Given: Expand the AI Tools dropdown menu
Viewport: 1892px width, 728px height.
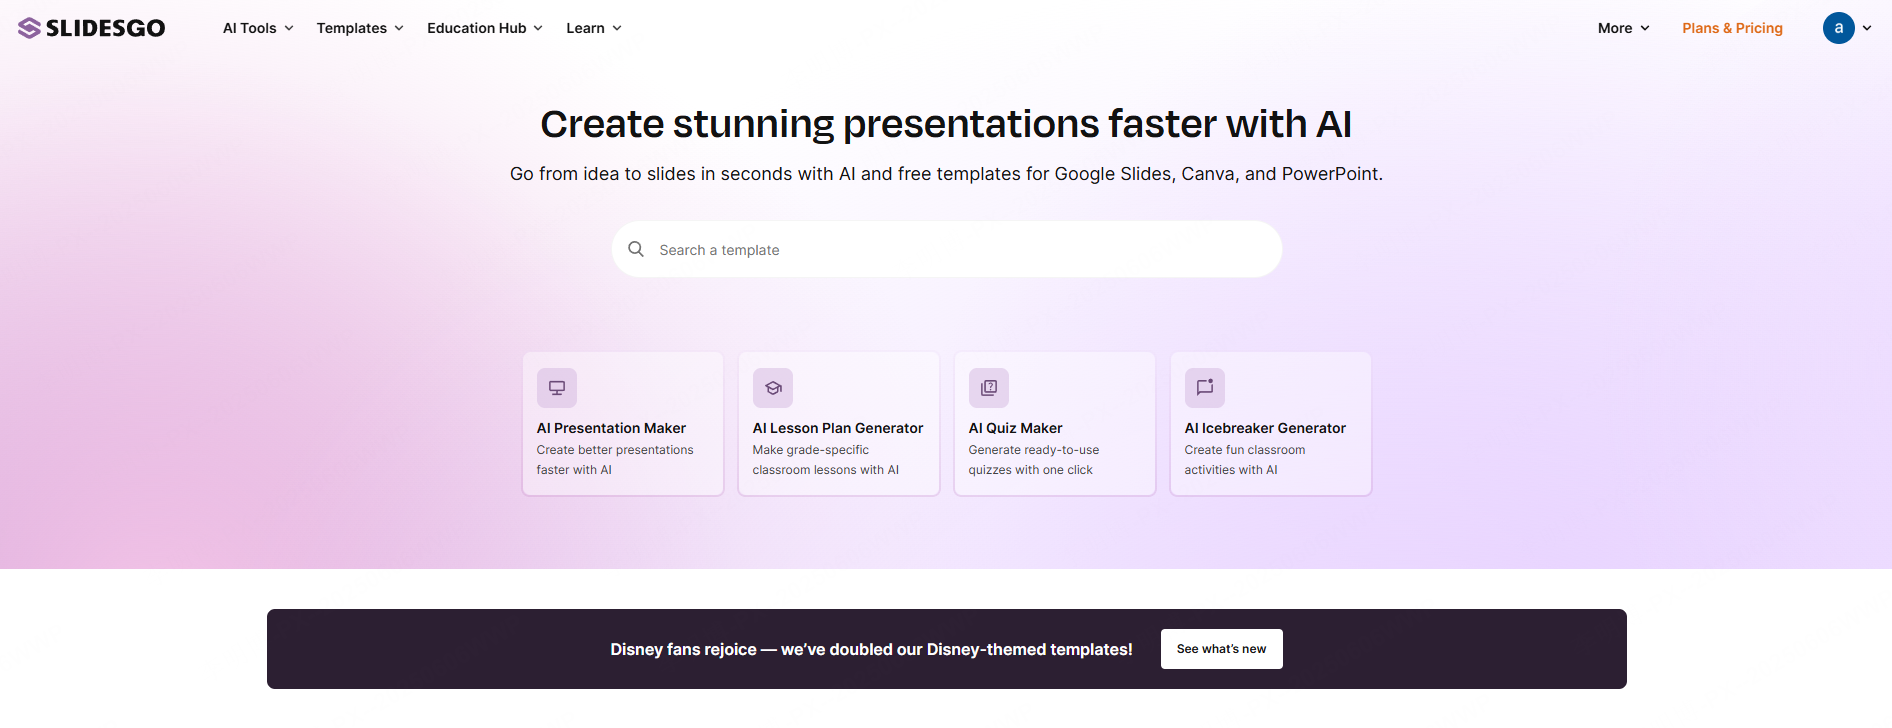Looking at the screenshot, I should pos(258,28).
